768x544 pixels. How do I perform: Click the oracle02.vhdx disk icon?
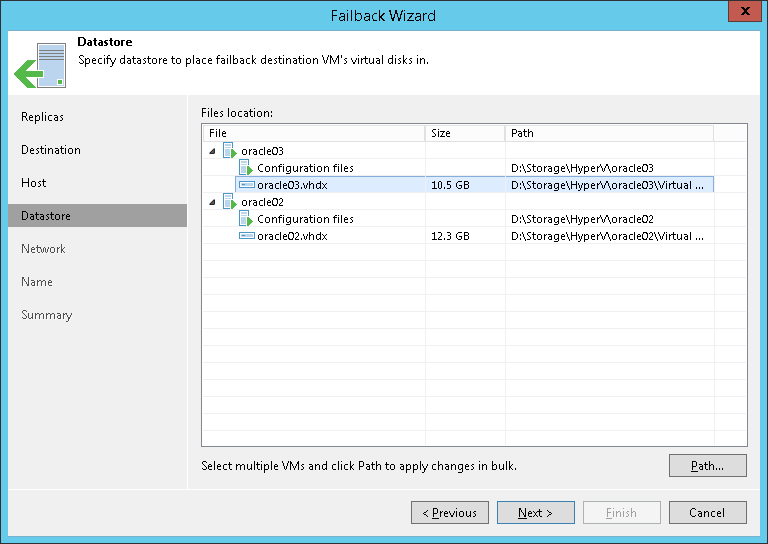click(247, 236)
